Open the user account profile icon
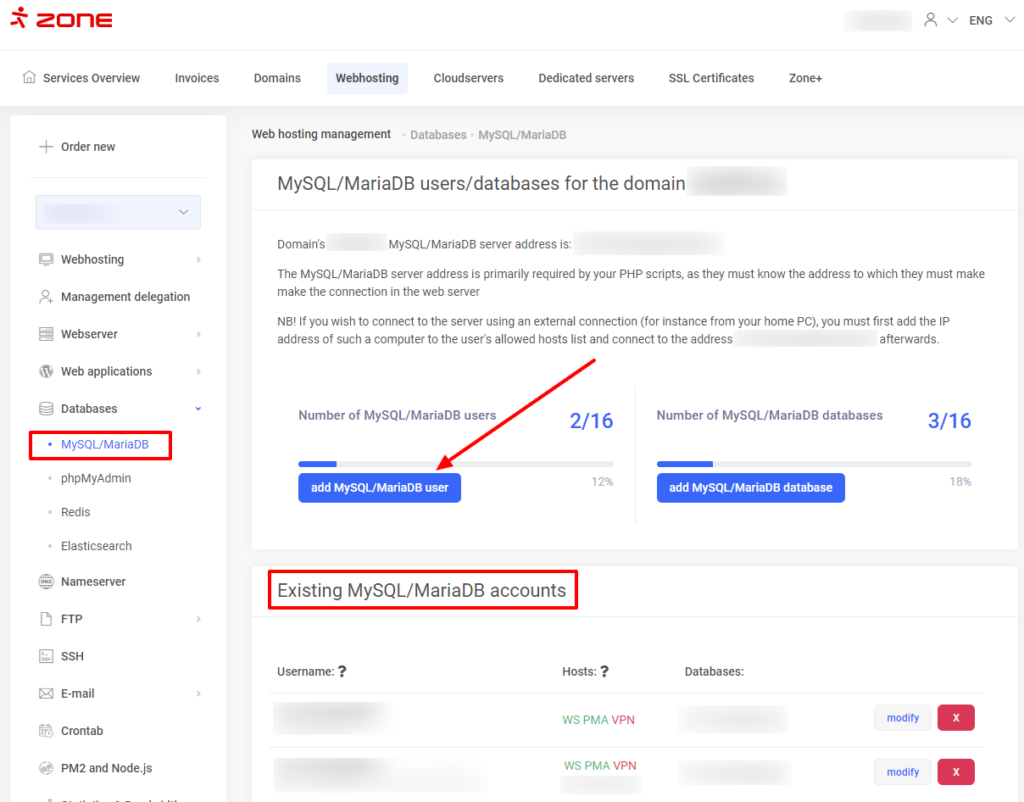1024x802 pixels. [x=931, y=20]
